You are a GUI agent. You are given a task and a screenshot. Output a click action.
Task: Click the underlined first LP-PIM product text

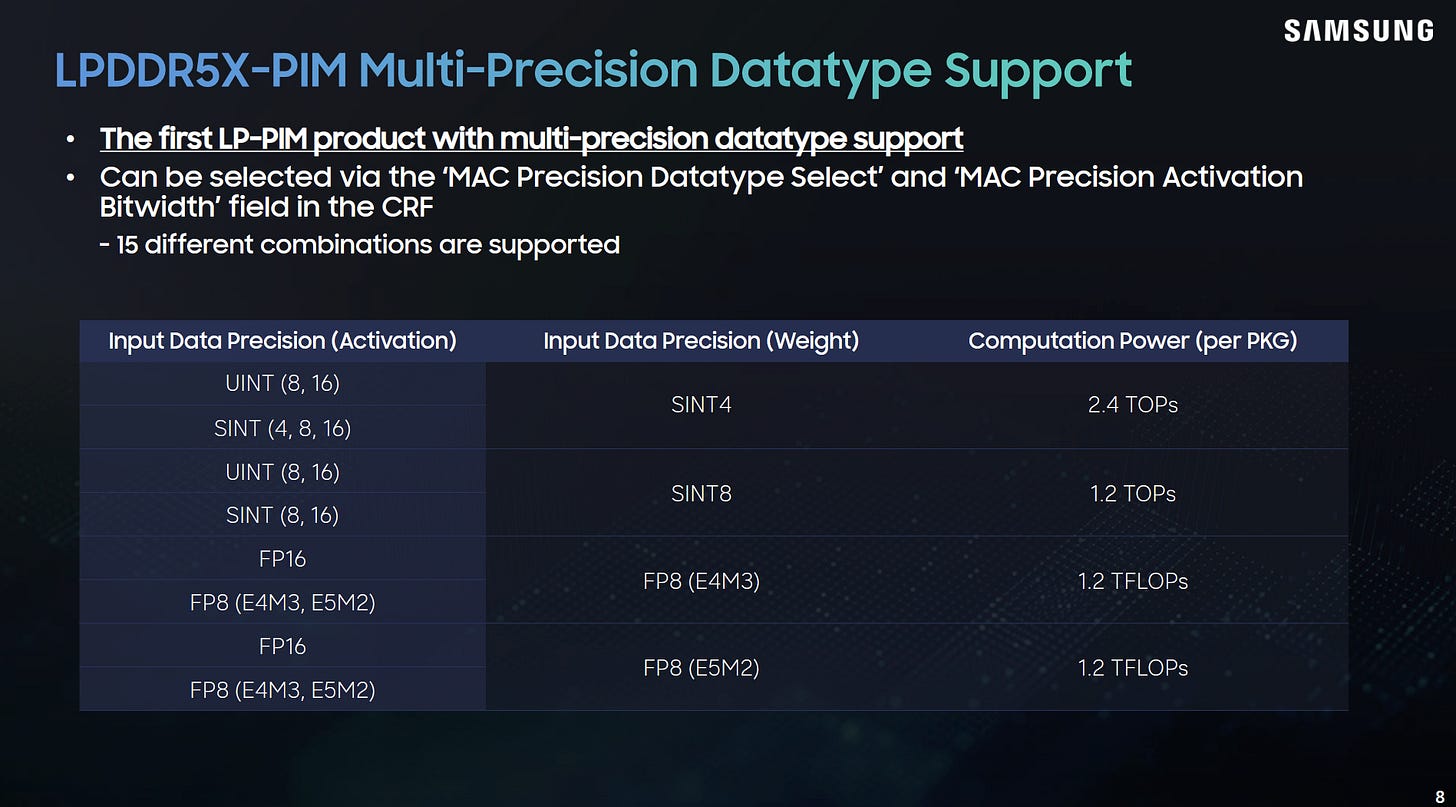[531, 138]
